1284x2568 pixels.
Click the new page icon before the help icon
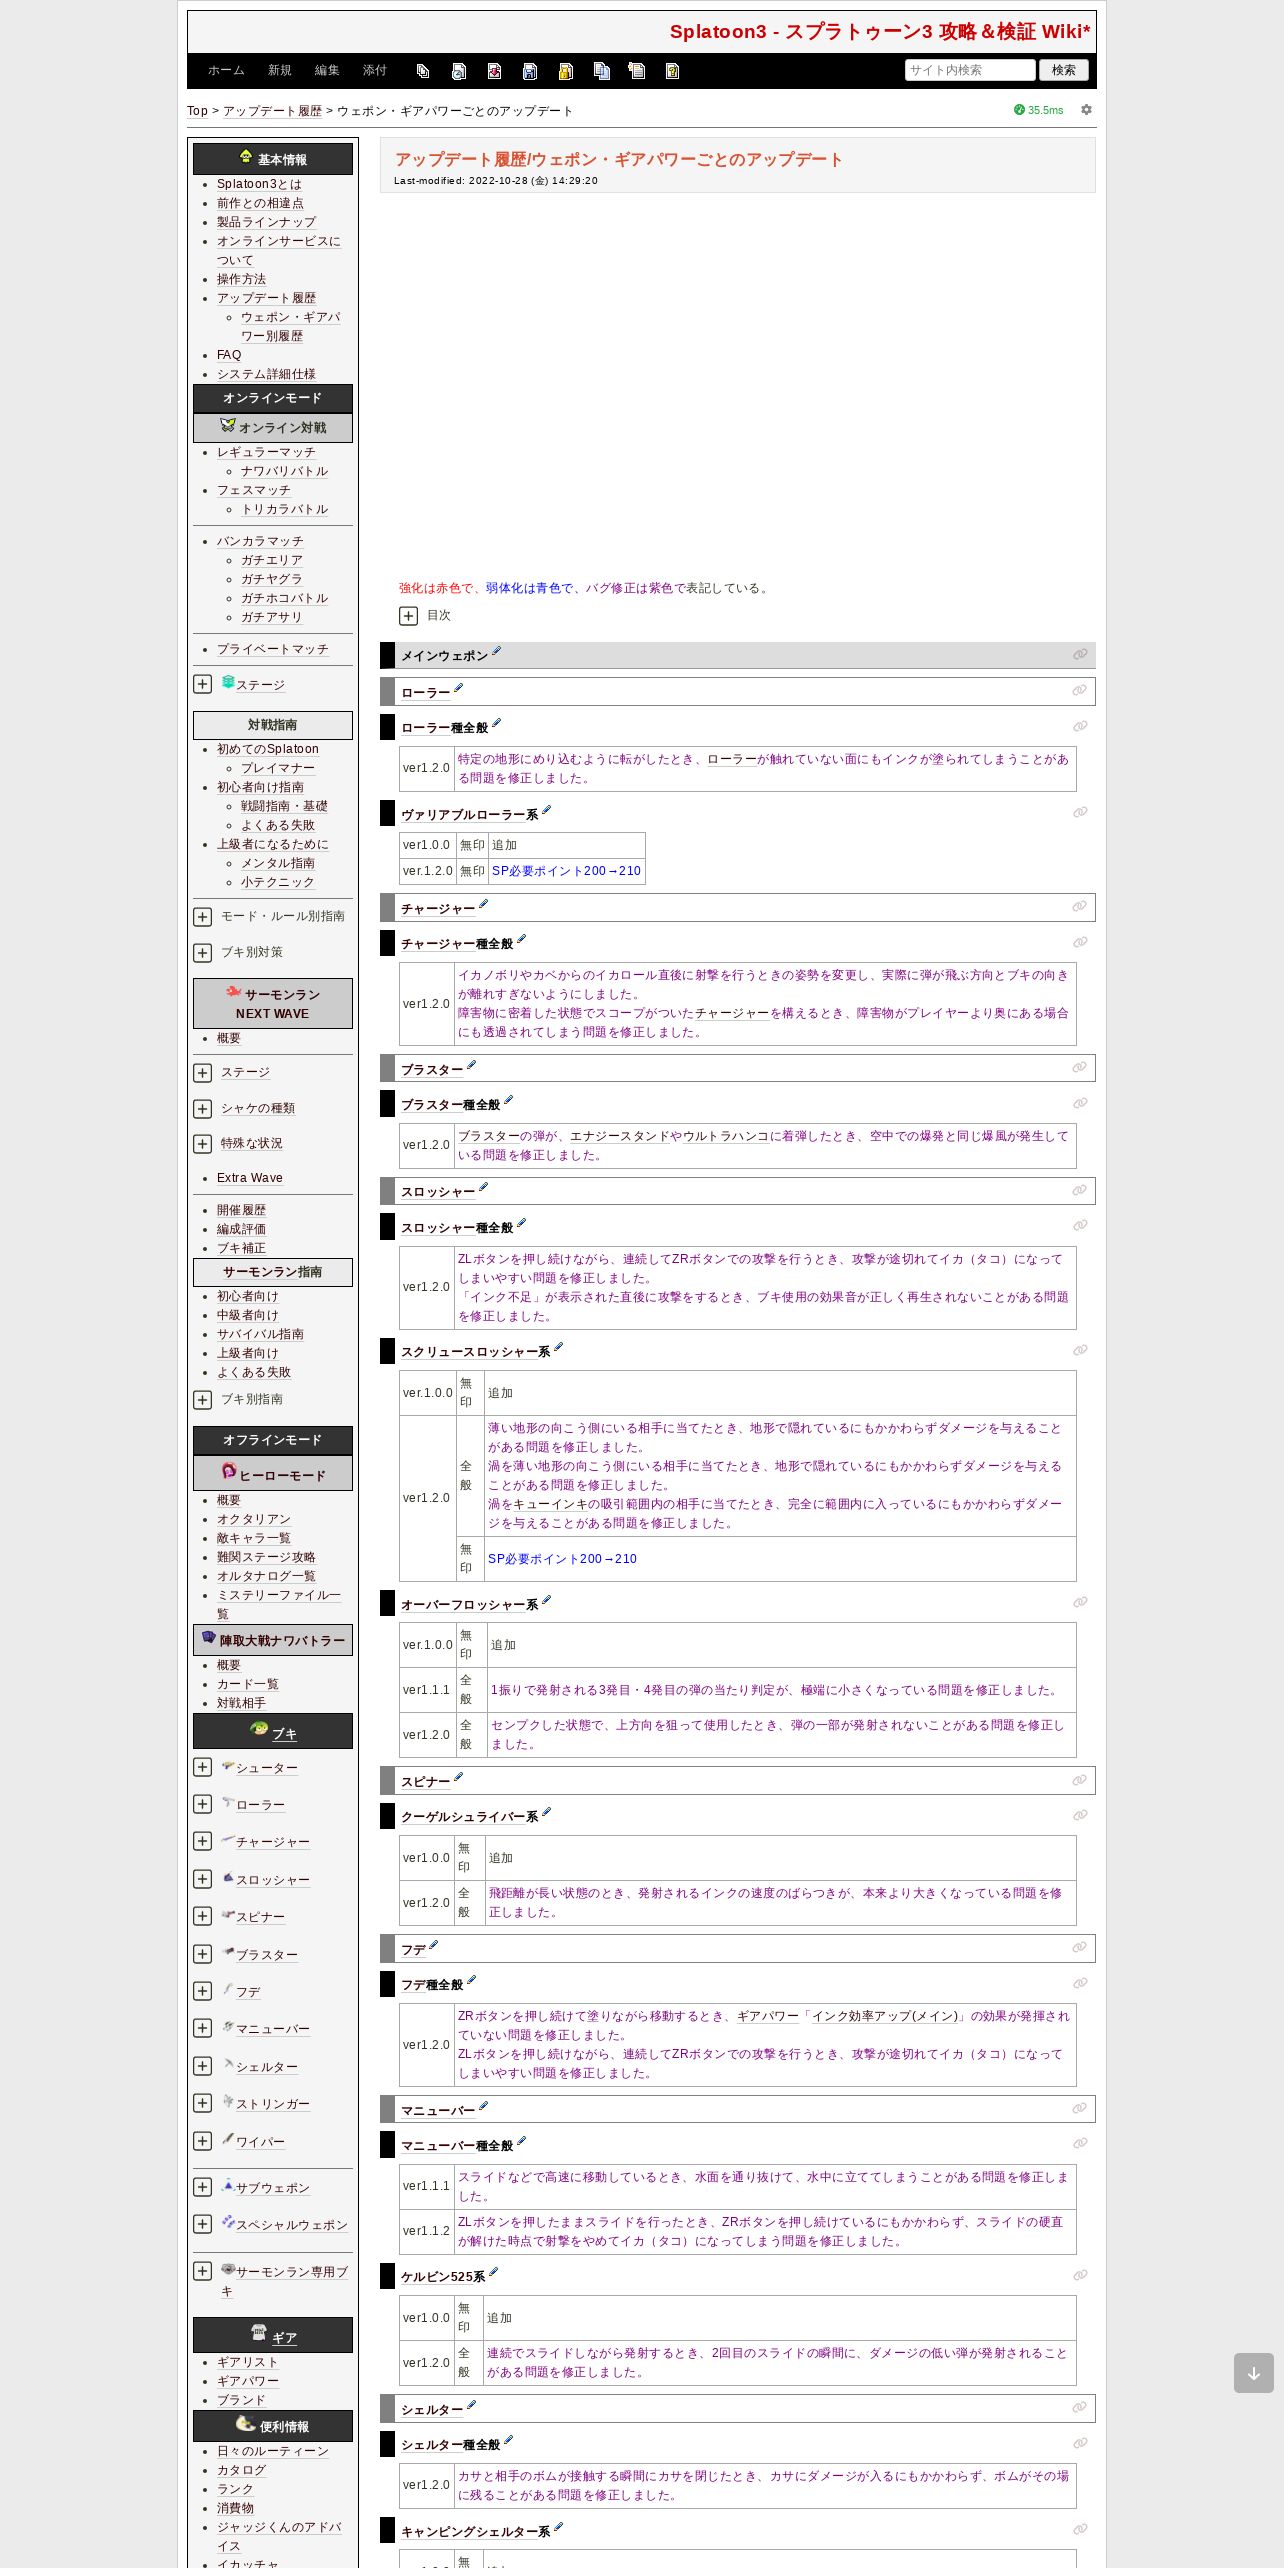click(x=636, y=71)
